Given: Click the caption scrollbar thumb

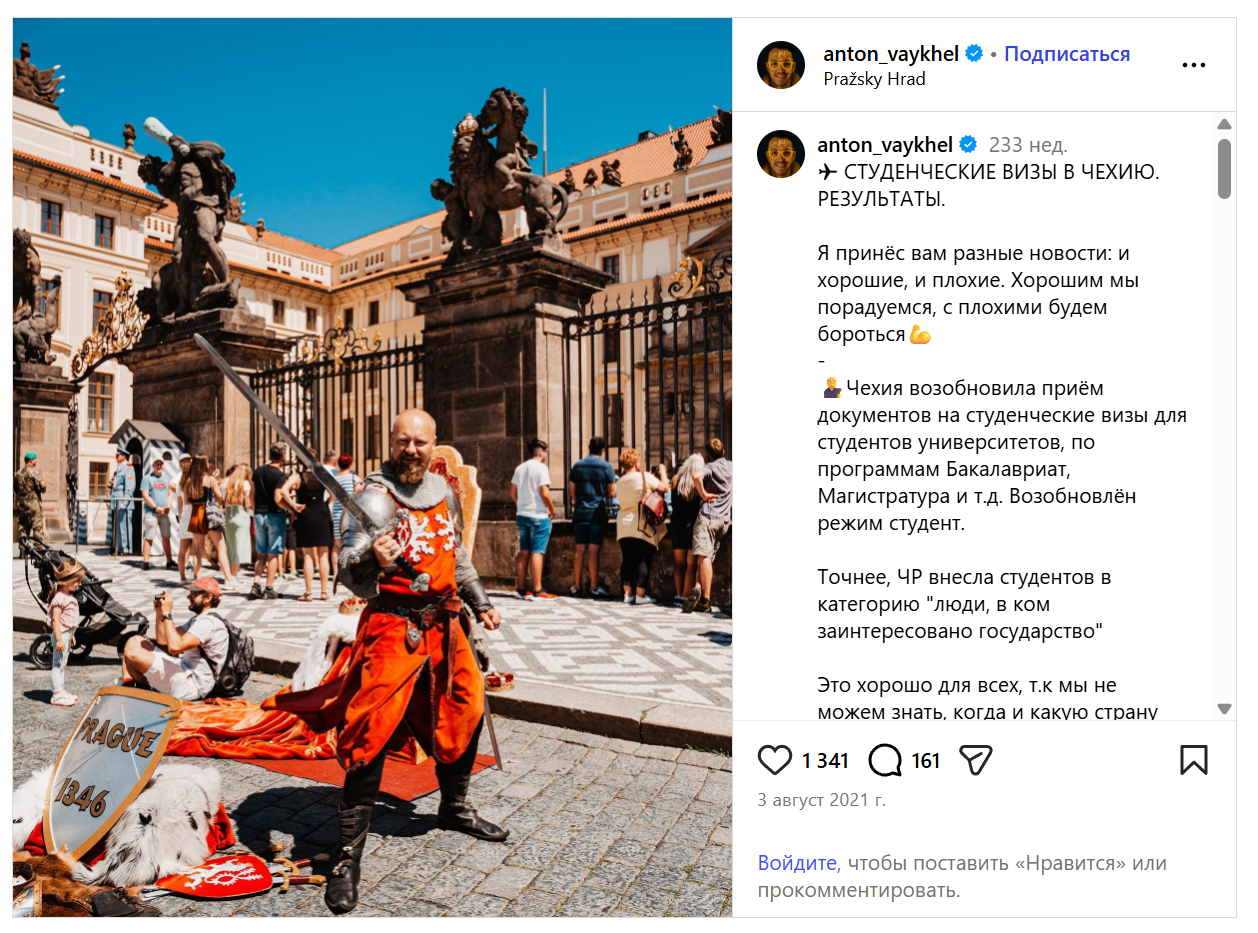Looking at the screenshot, I should point(1224,168).
